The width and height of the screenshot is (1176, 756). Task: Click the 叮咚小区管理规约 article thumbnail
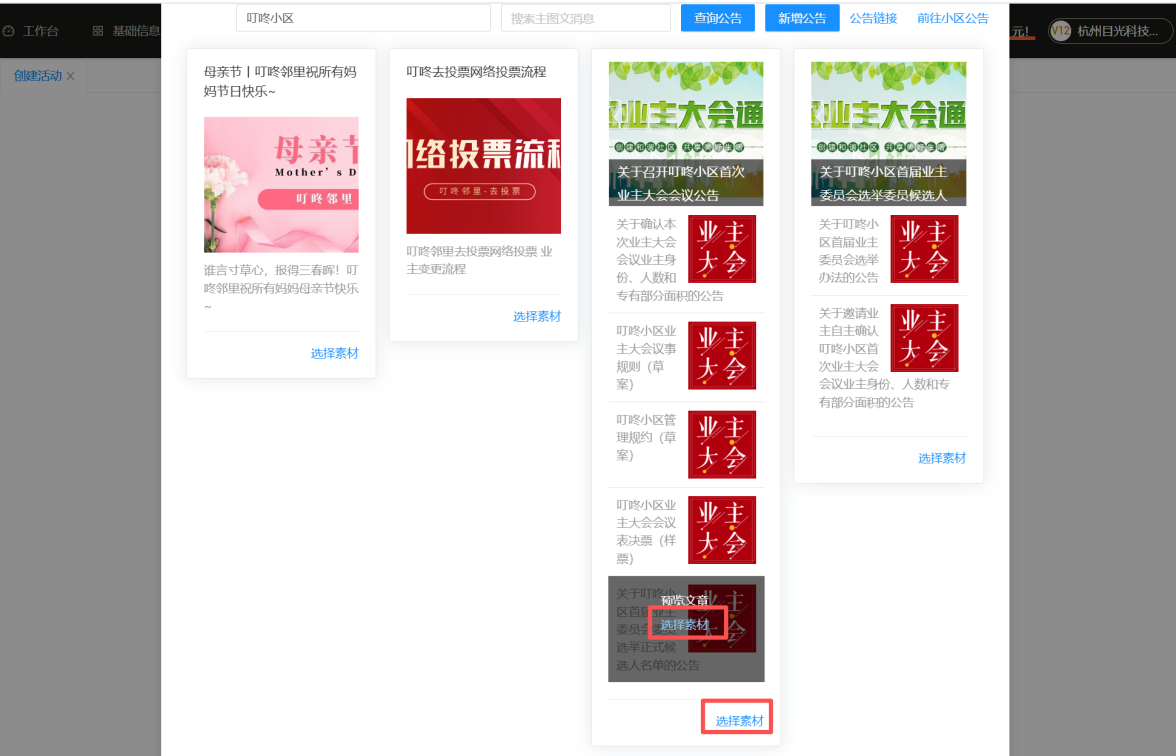click(x=722, y=444)
